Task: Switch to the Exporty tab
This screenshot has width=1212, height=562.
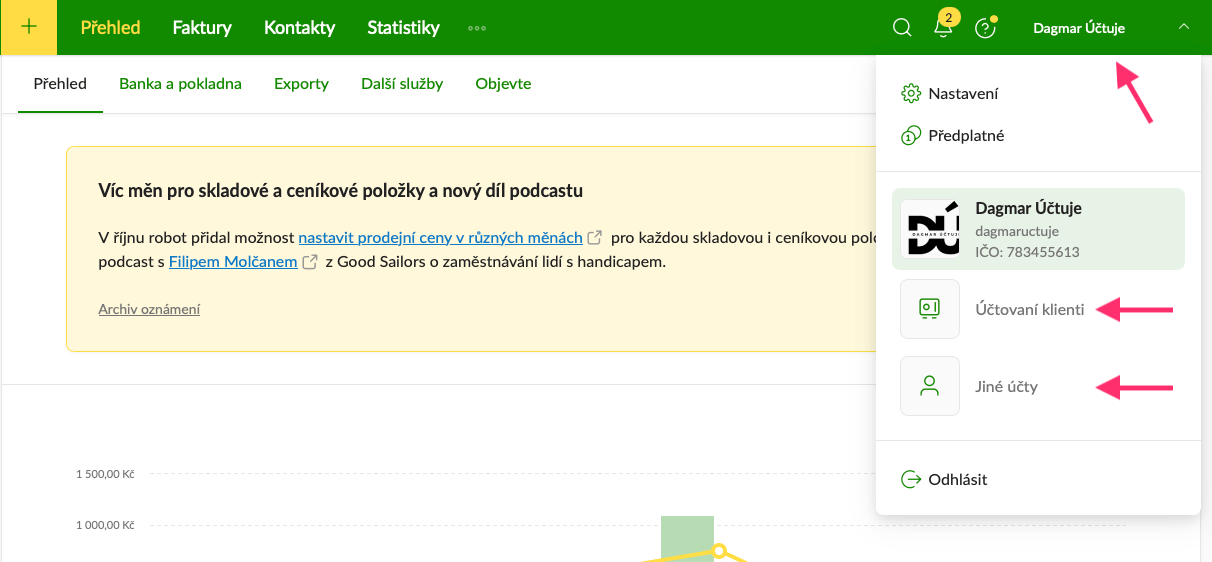Action: pos(301,84)
